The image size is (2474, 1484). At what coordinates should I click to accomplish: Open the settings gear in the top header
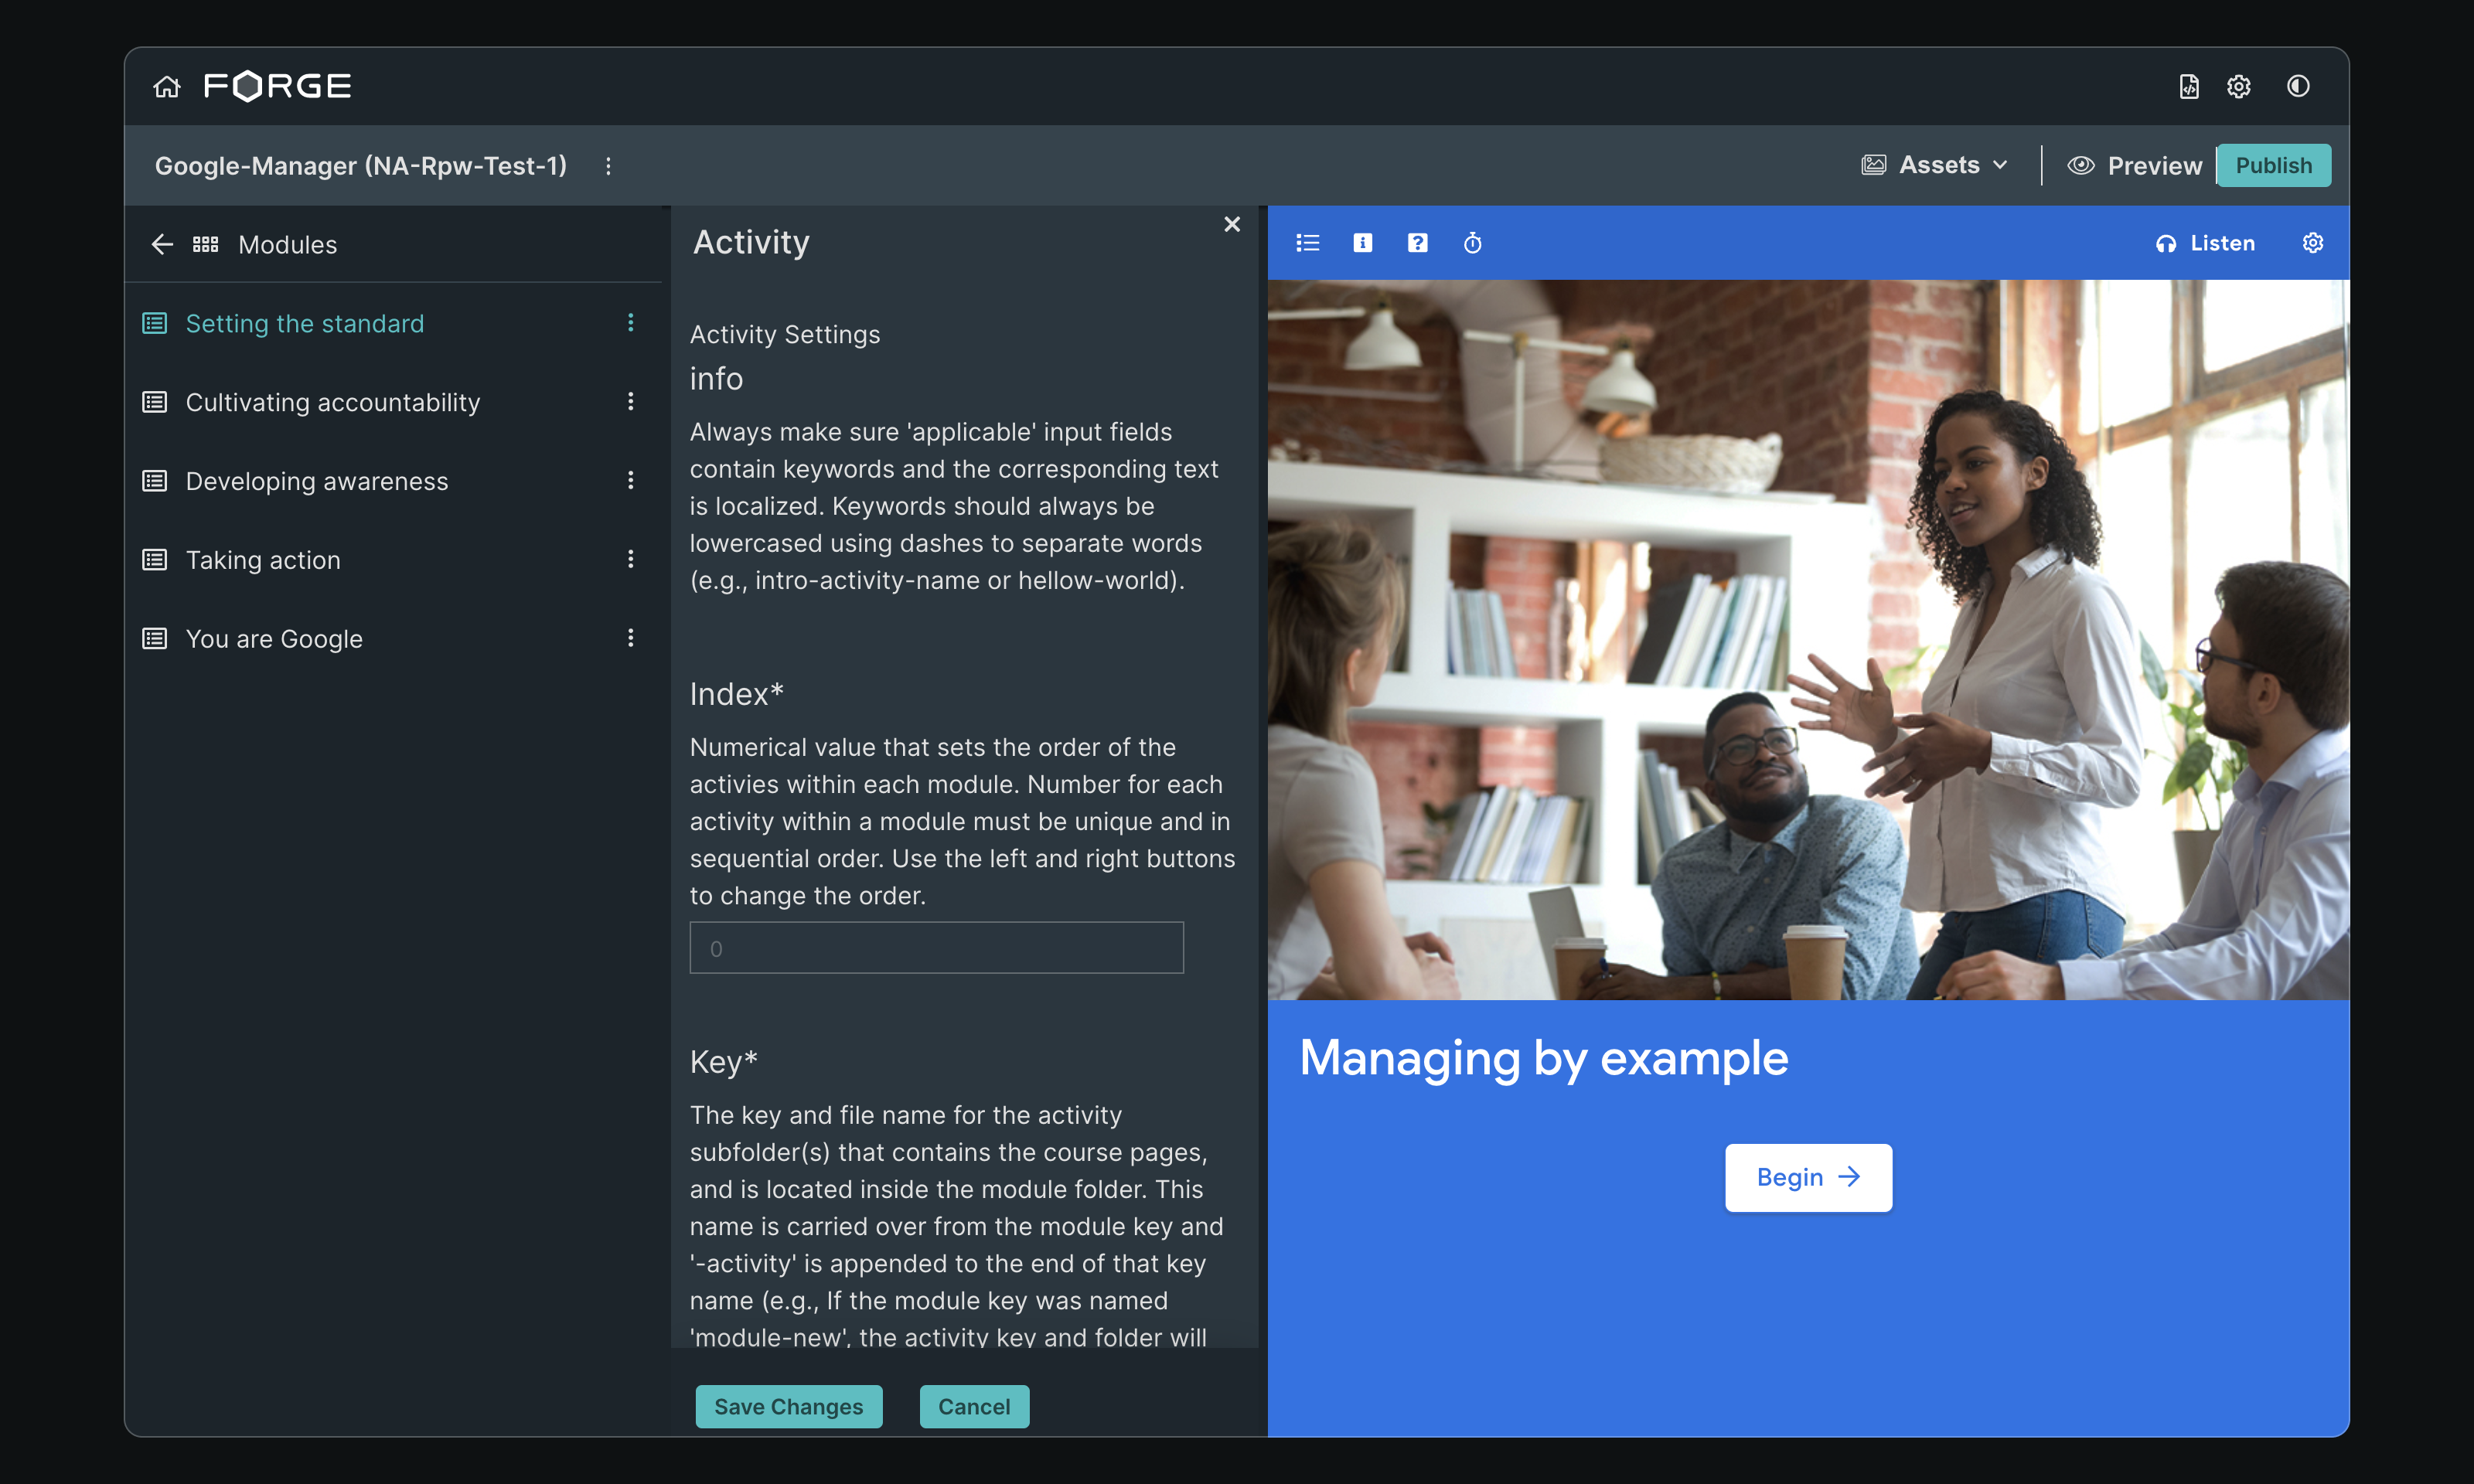[x=2238, y=87]
